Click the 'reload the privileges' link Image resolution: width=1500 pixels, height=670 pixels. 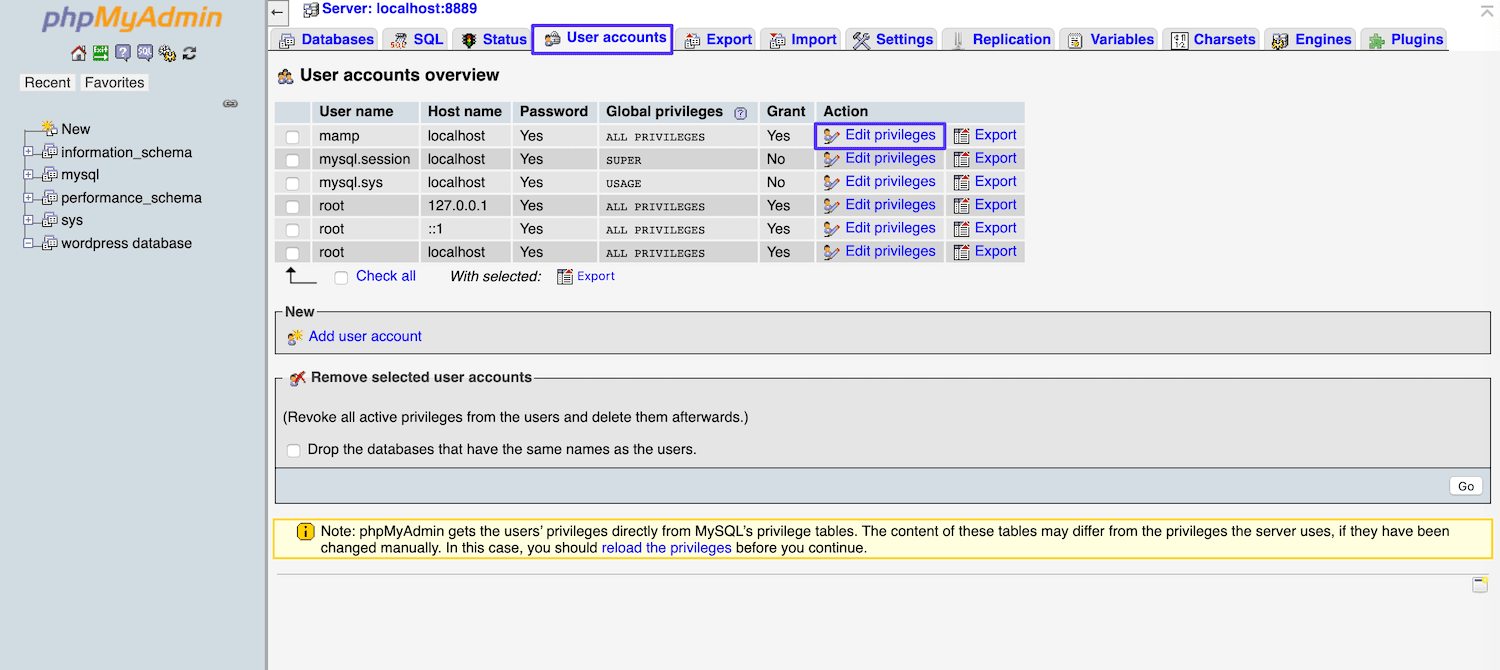pos(666,547)
